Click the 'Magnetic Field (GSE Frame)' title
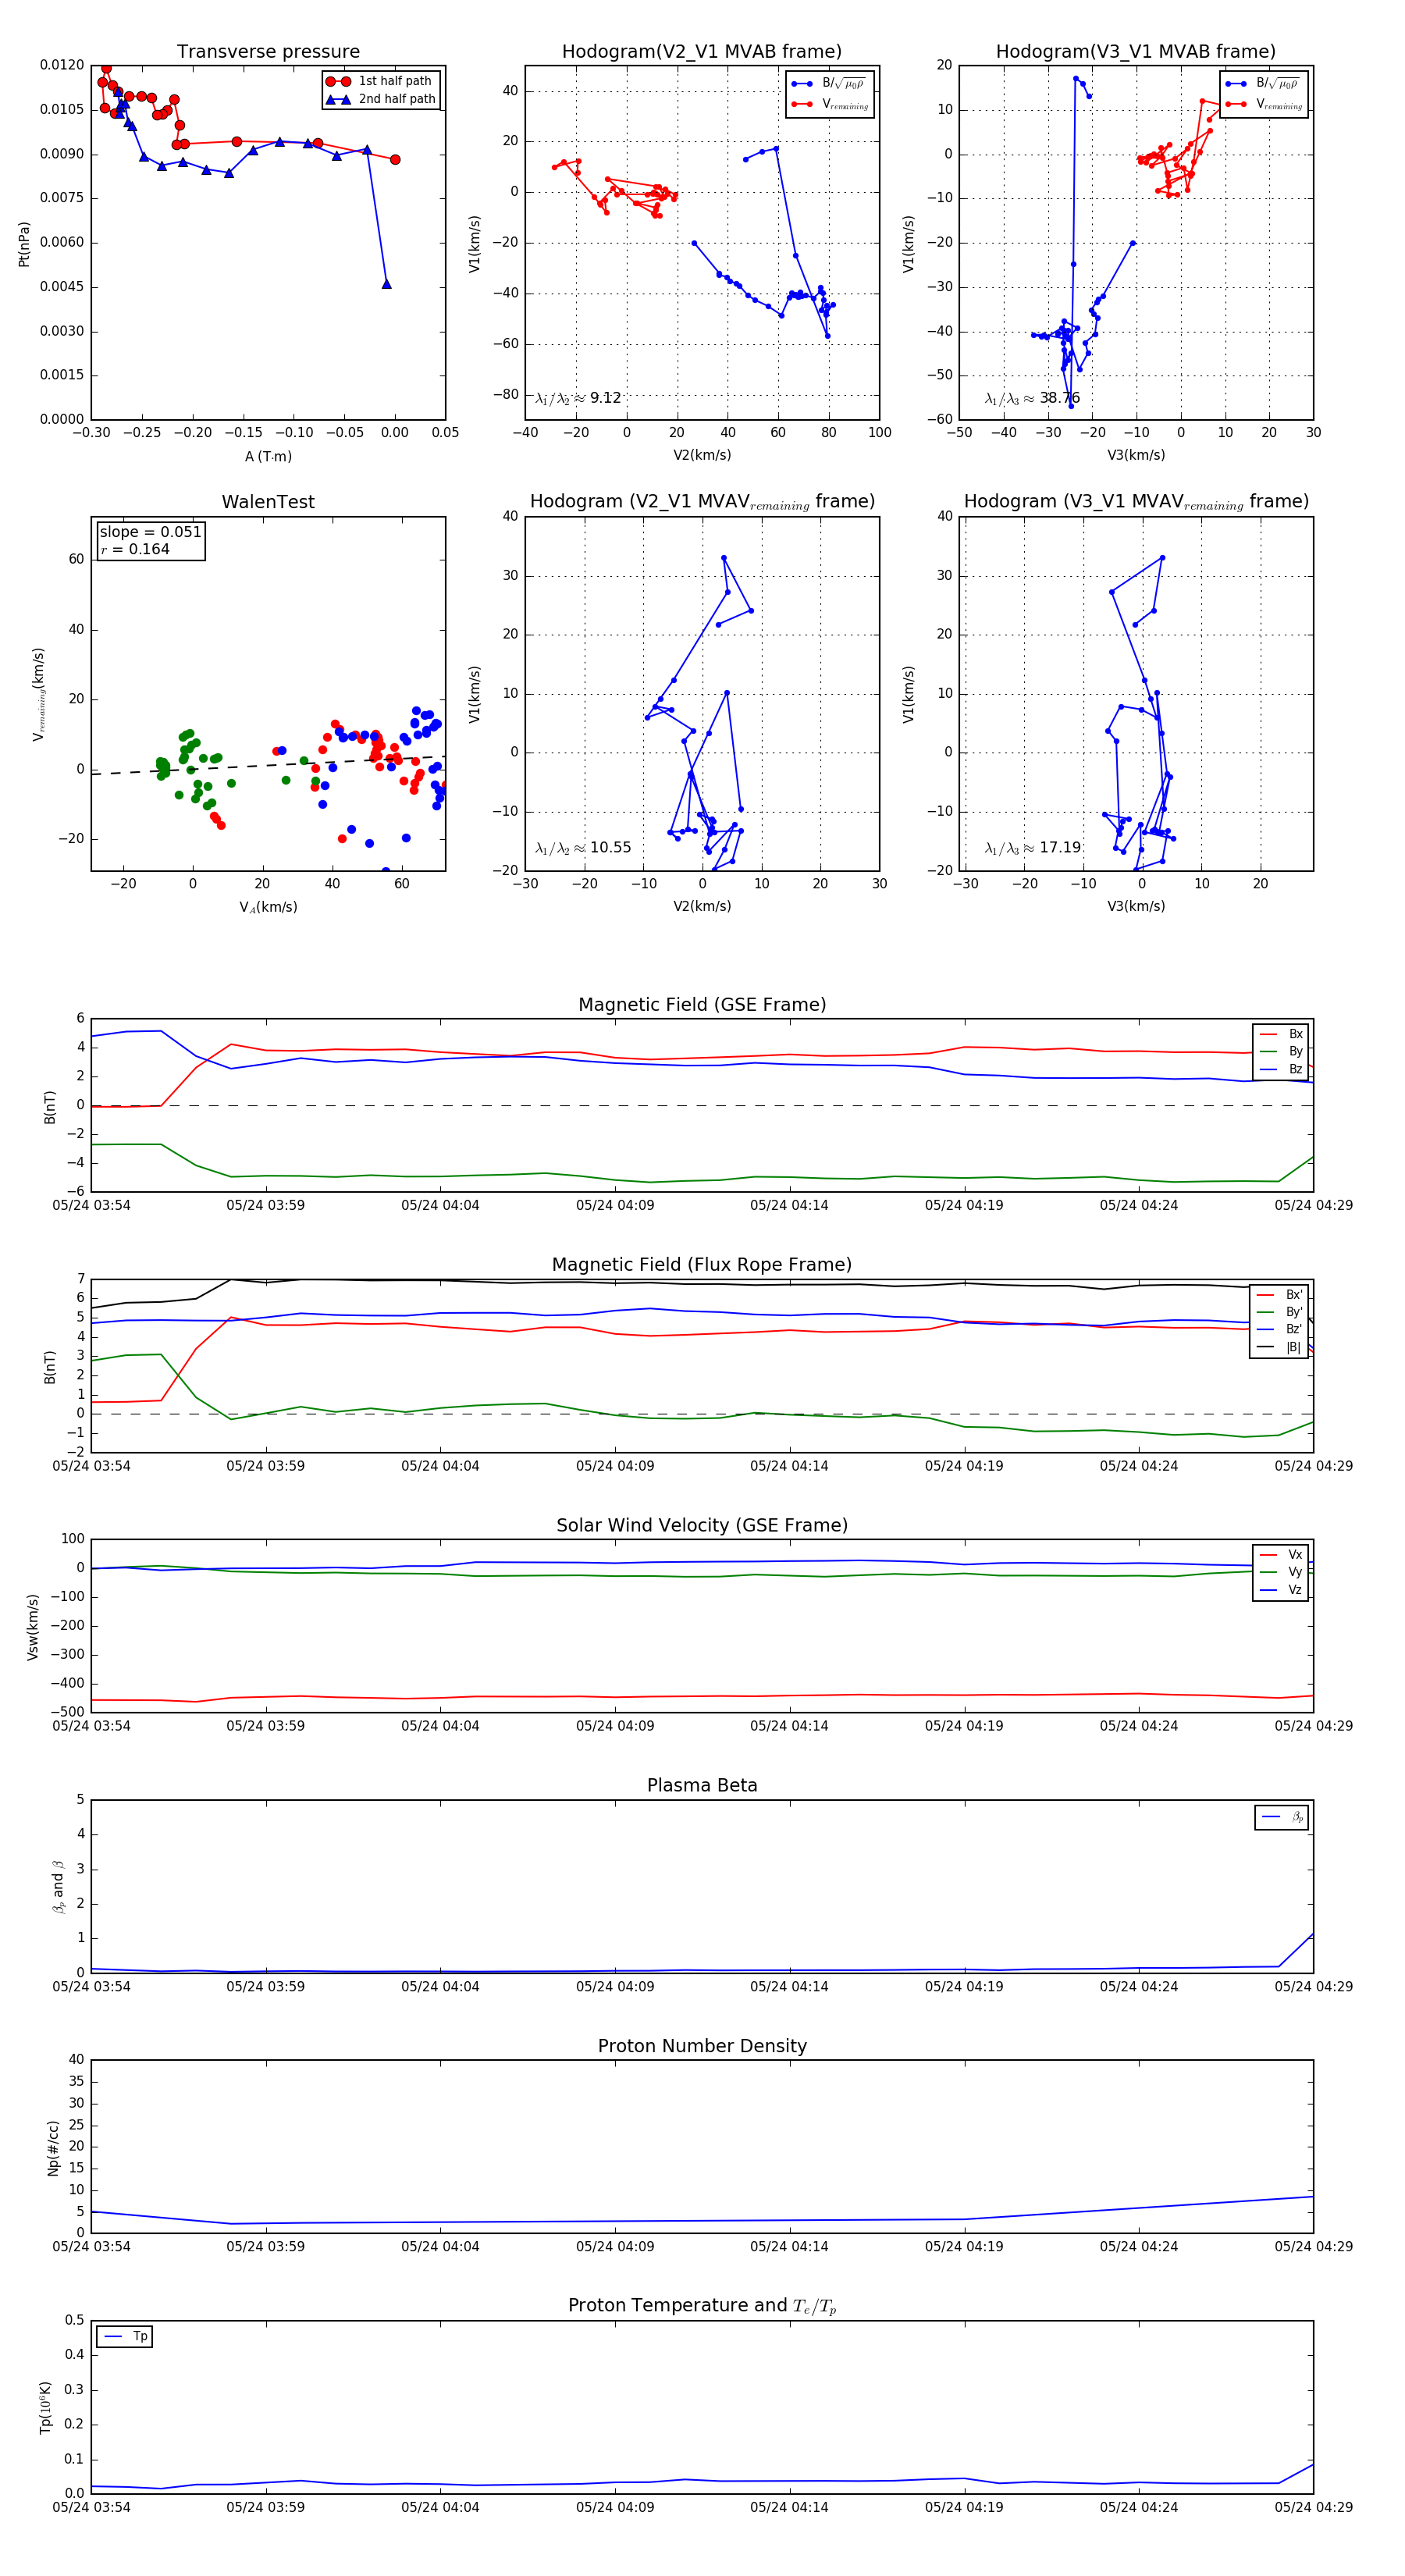Image resolution: width=1405 pixels, height=2576 pixels. (702, 1005)
